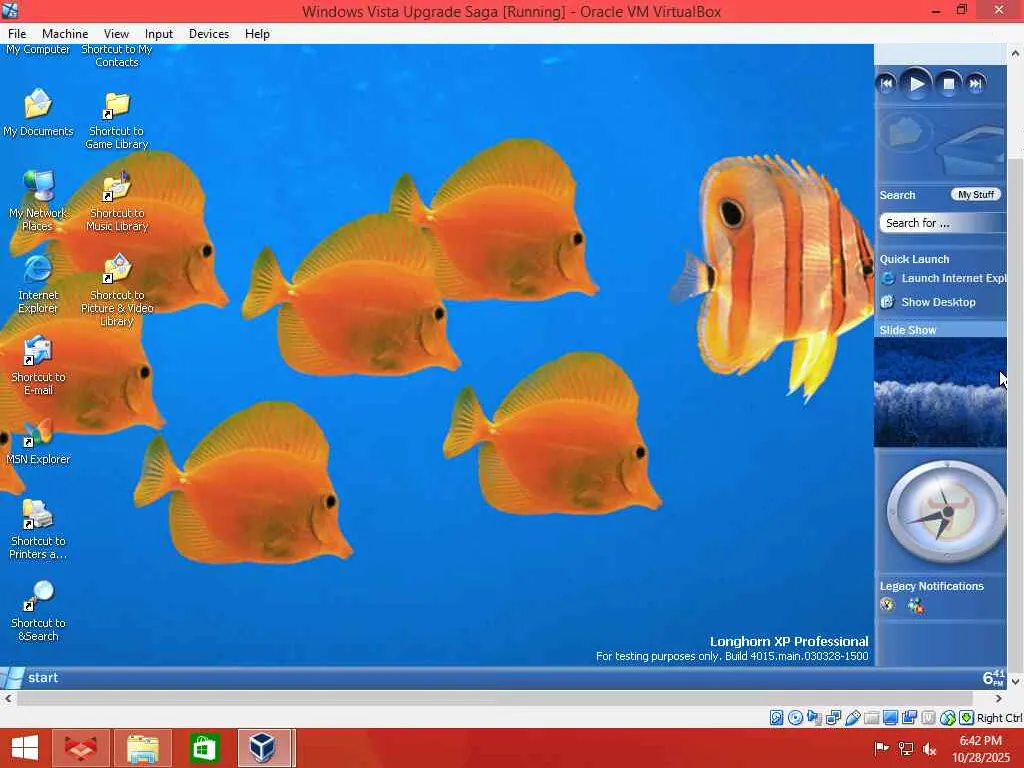Select Shortcut to Printers desktop icon
This screenshot has width=1024, height=768.
38,530
